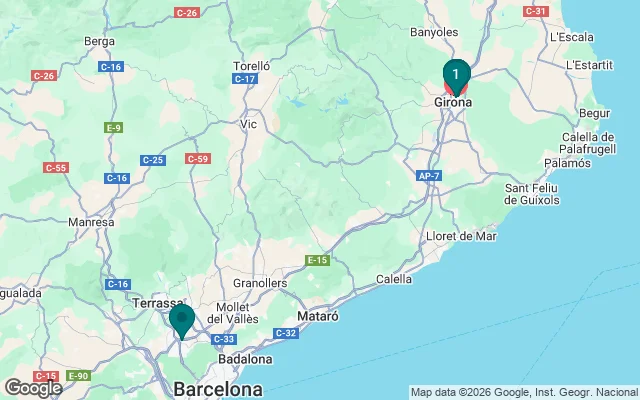640x400 pixels.
Task: Select the Lloret de Mar label
Action: 461,236
